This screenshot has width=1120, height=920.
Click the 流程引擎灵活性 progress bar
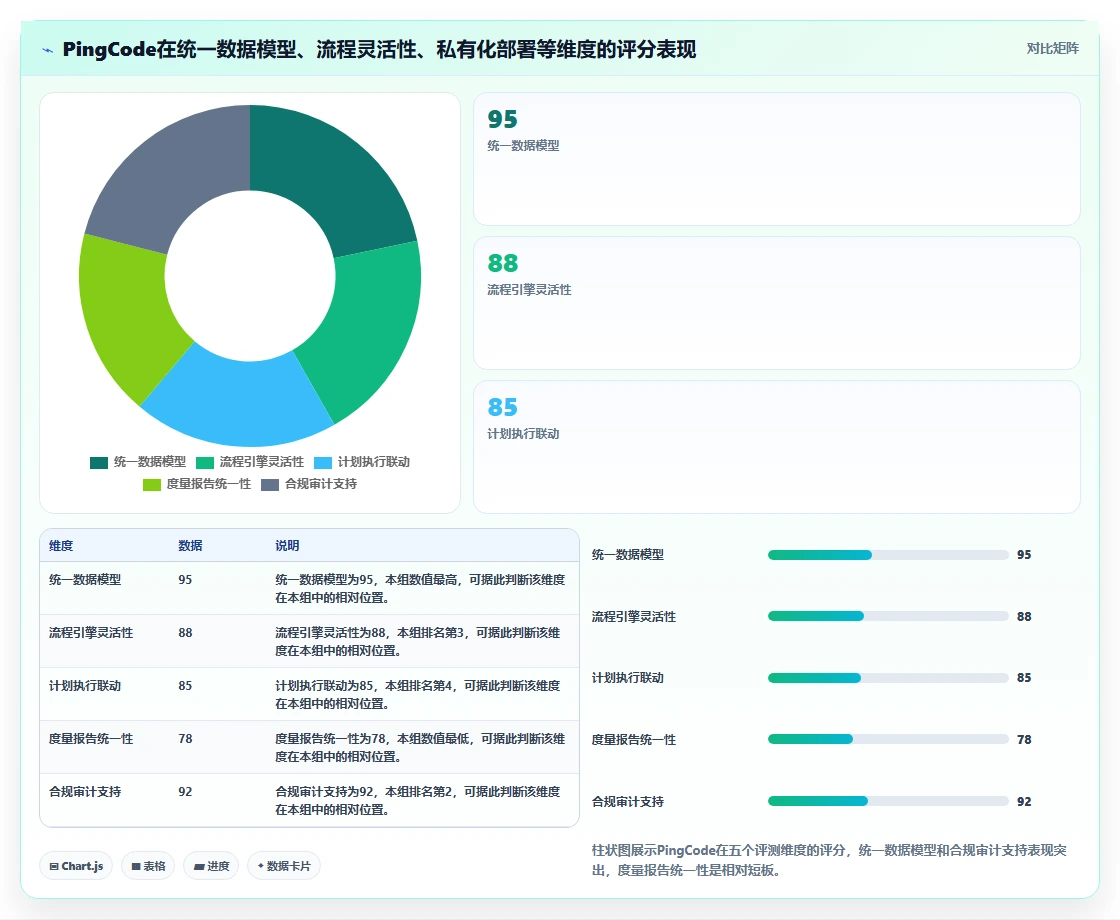coord(888,616)
